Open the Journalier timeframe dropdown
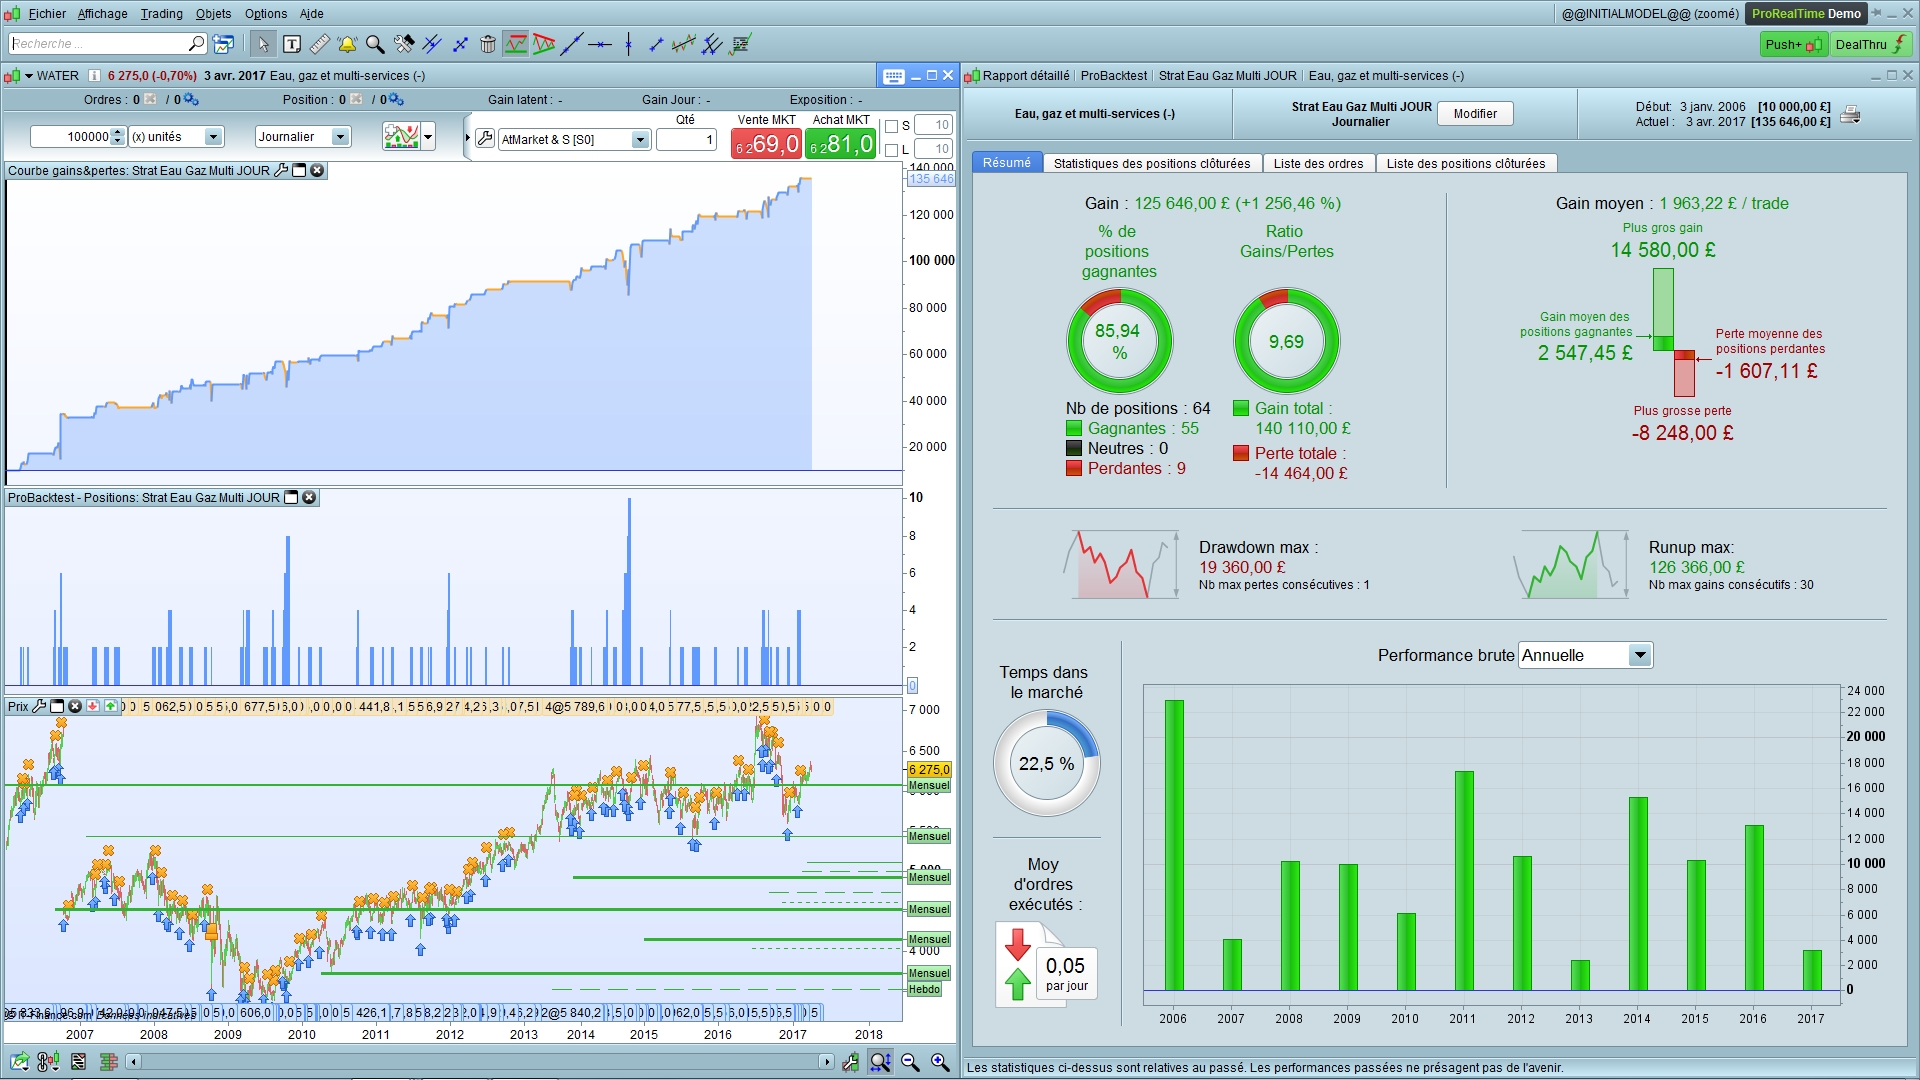Viewport: 1920px width, 1080px height. coord(340,137)
